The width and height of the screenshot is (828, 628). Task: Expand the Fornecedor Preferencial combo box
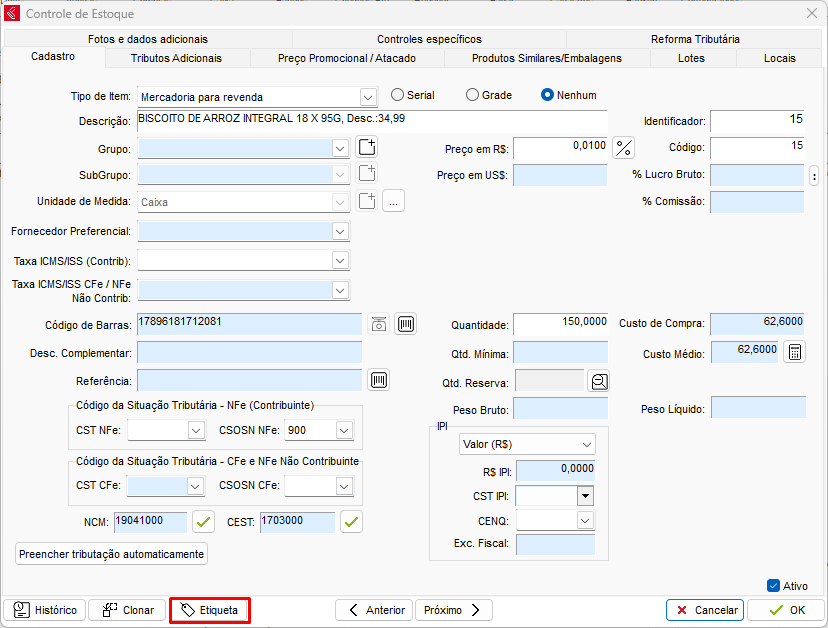tap(340, 231)
